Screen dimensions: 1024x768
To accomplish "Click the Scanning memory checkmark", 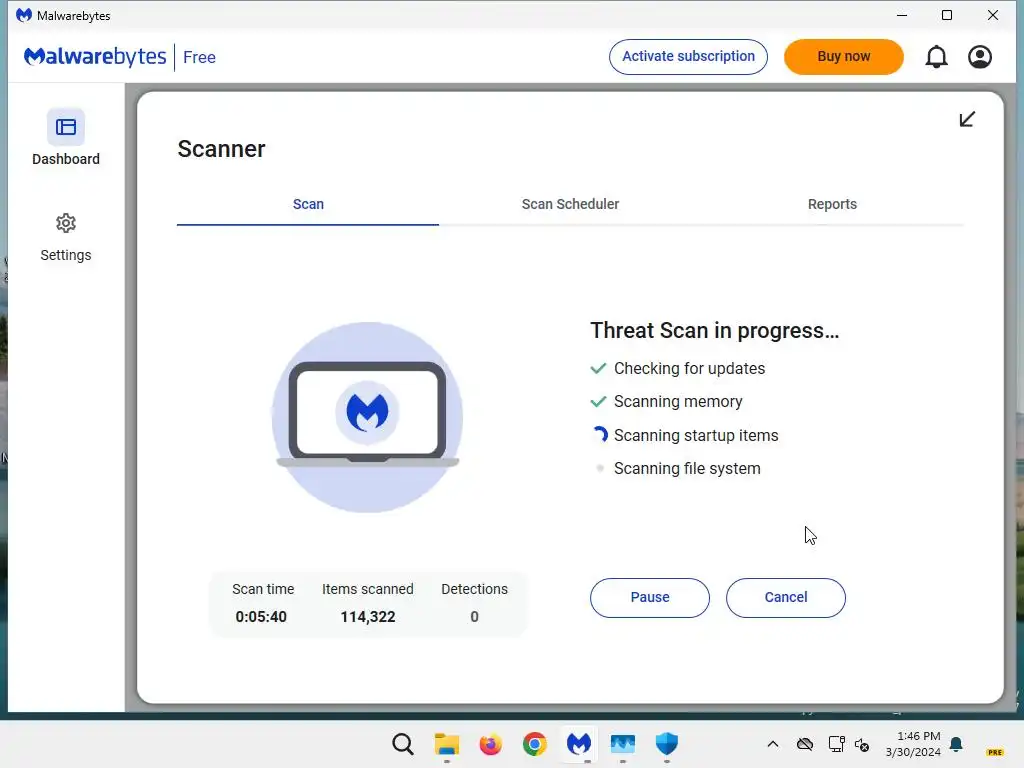I will coord(598,402).
